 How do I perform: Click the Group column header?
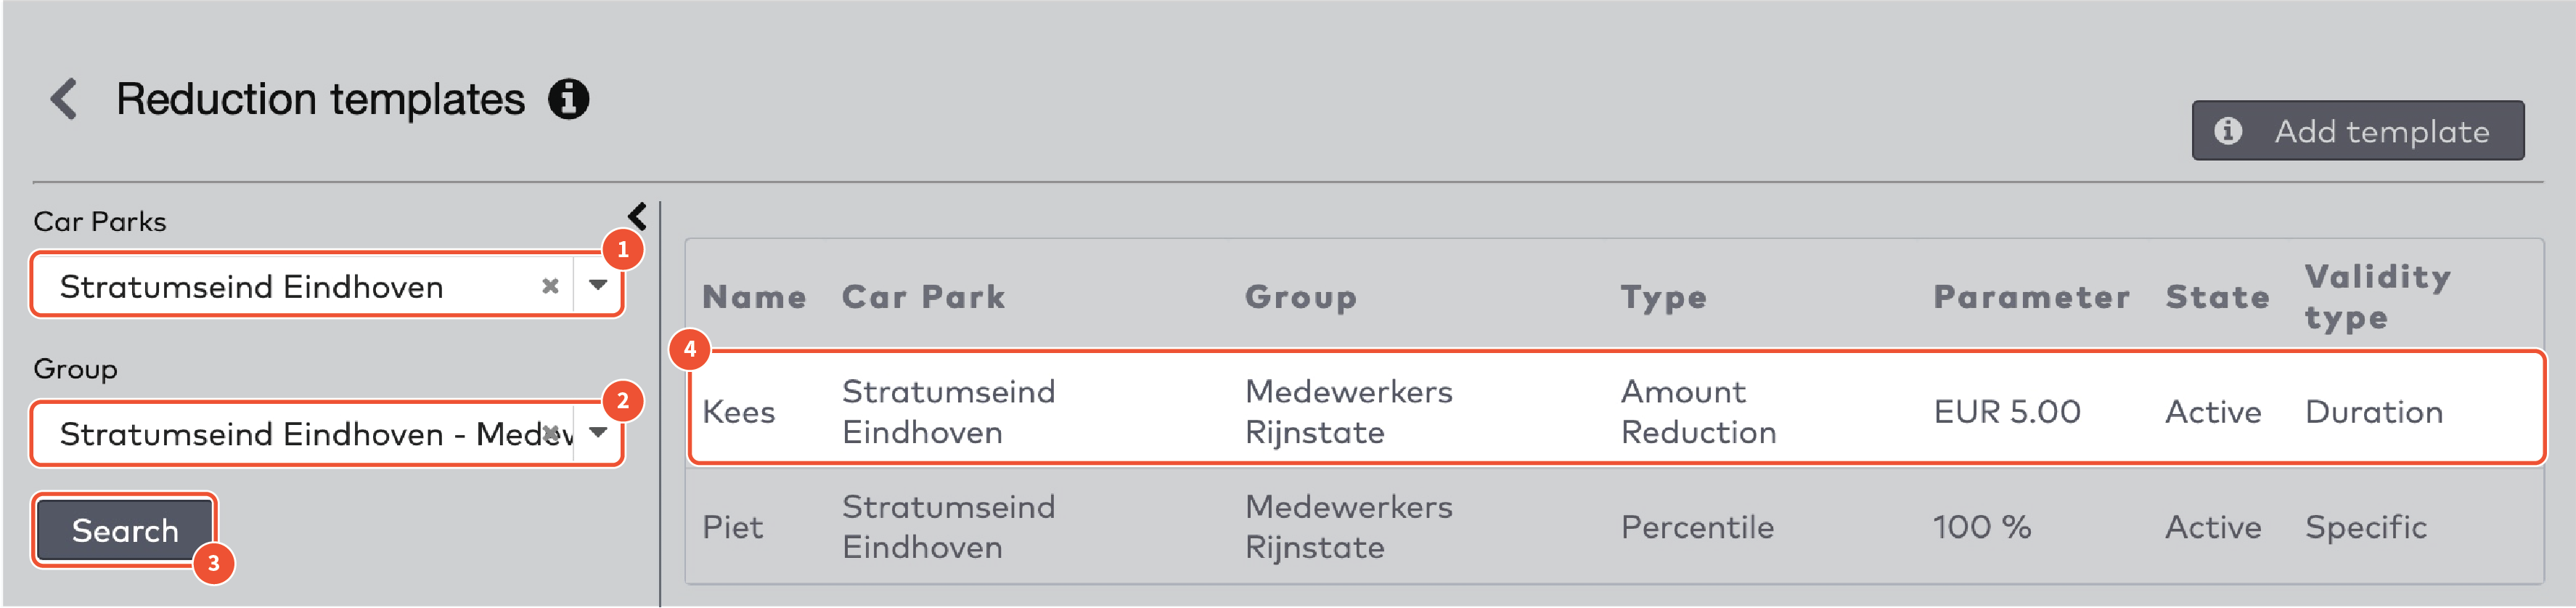[1300, 297]
